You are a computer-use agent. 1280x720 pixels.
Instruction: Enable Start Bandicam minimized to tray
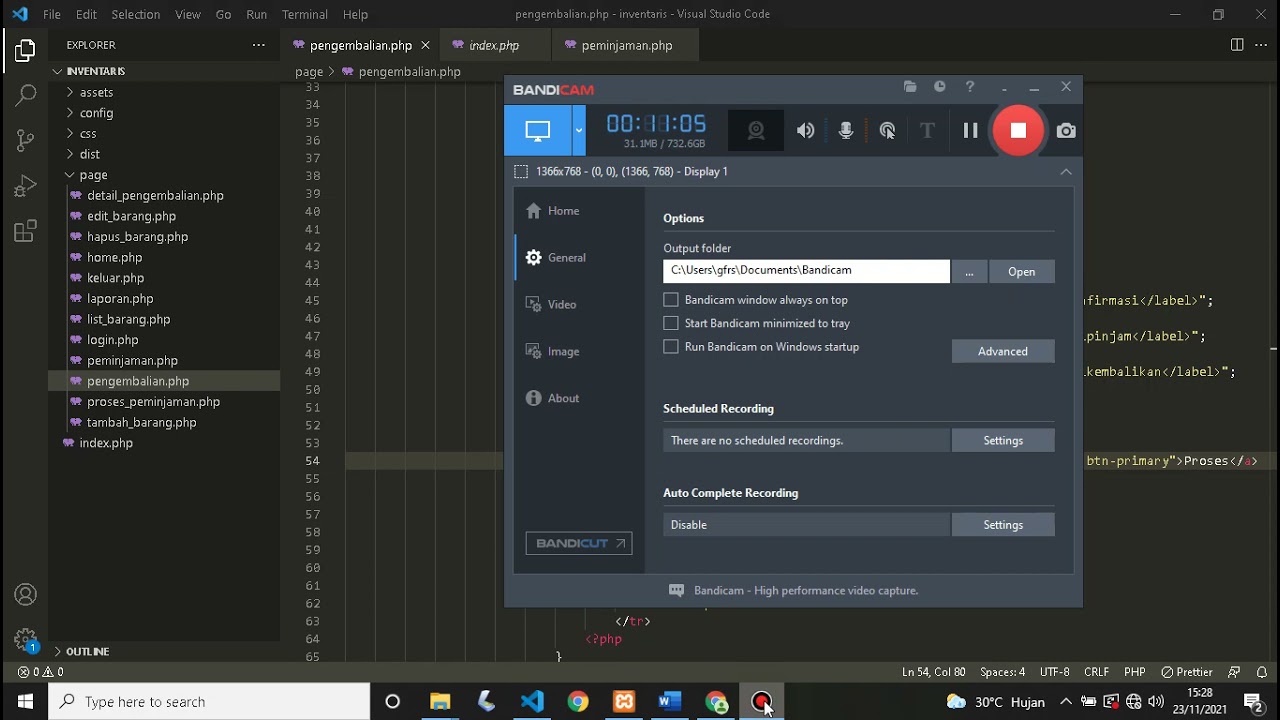pos(671,323)
